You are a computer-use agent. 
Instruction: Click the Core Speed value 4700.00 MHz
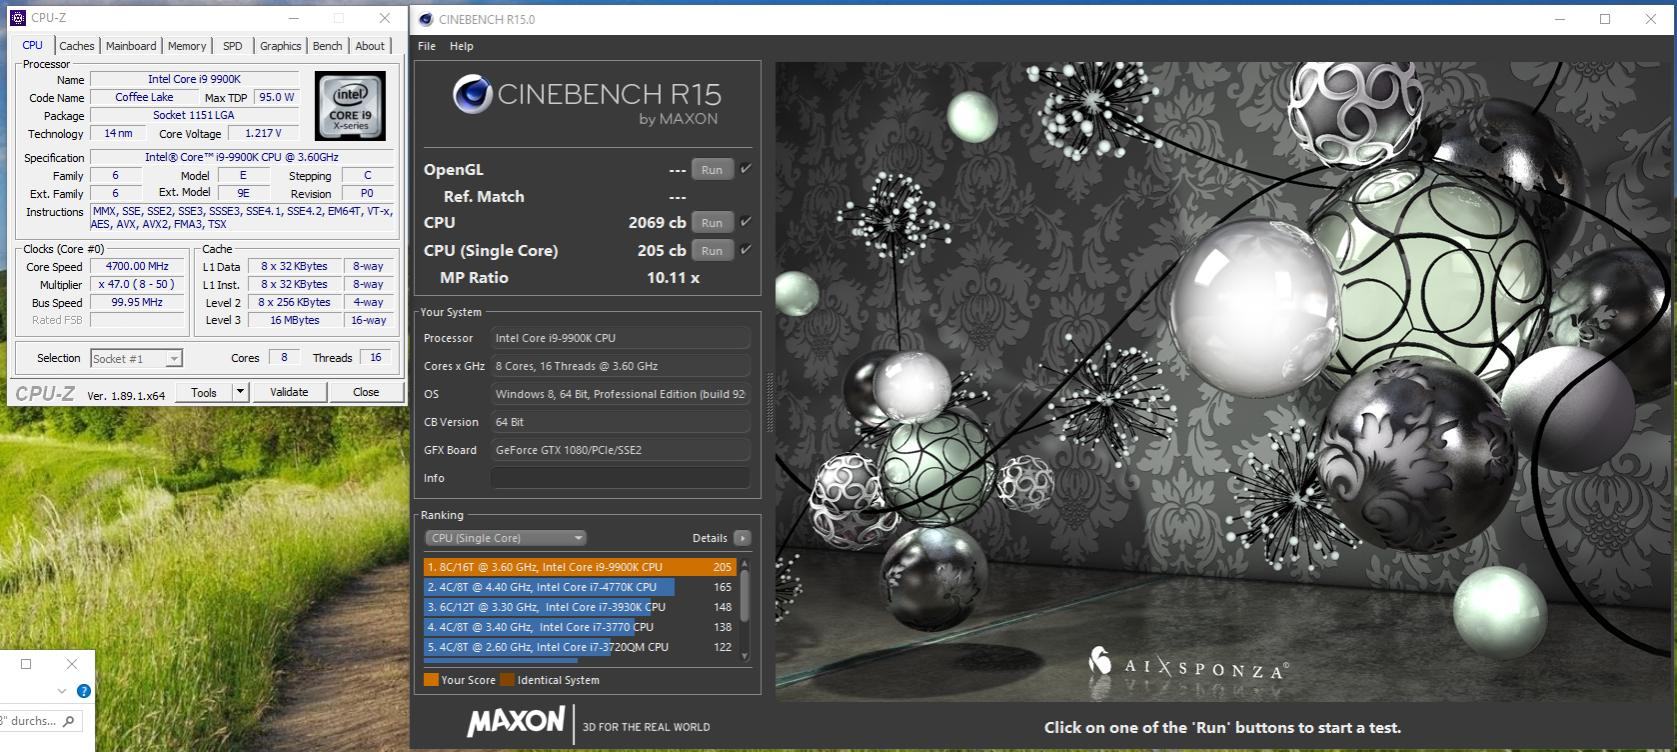click(x=137, y=266)
